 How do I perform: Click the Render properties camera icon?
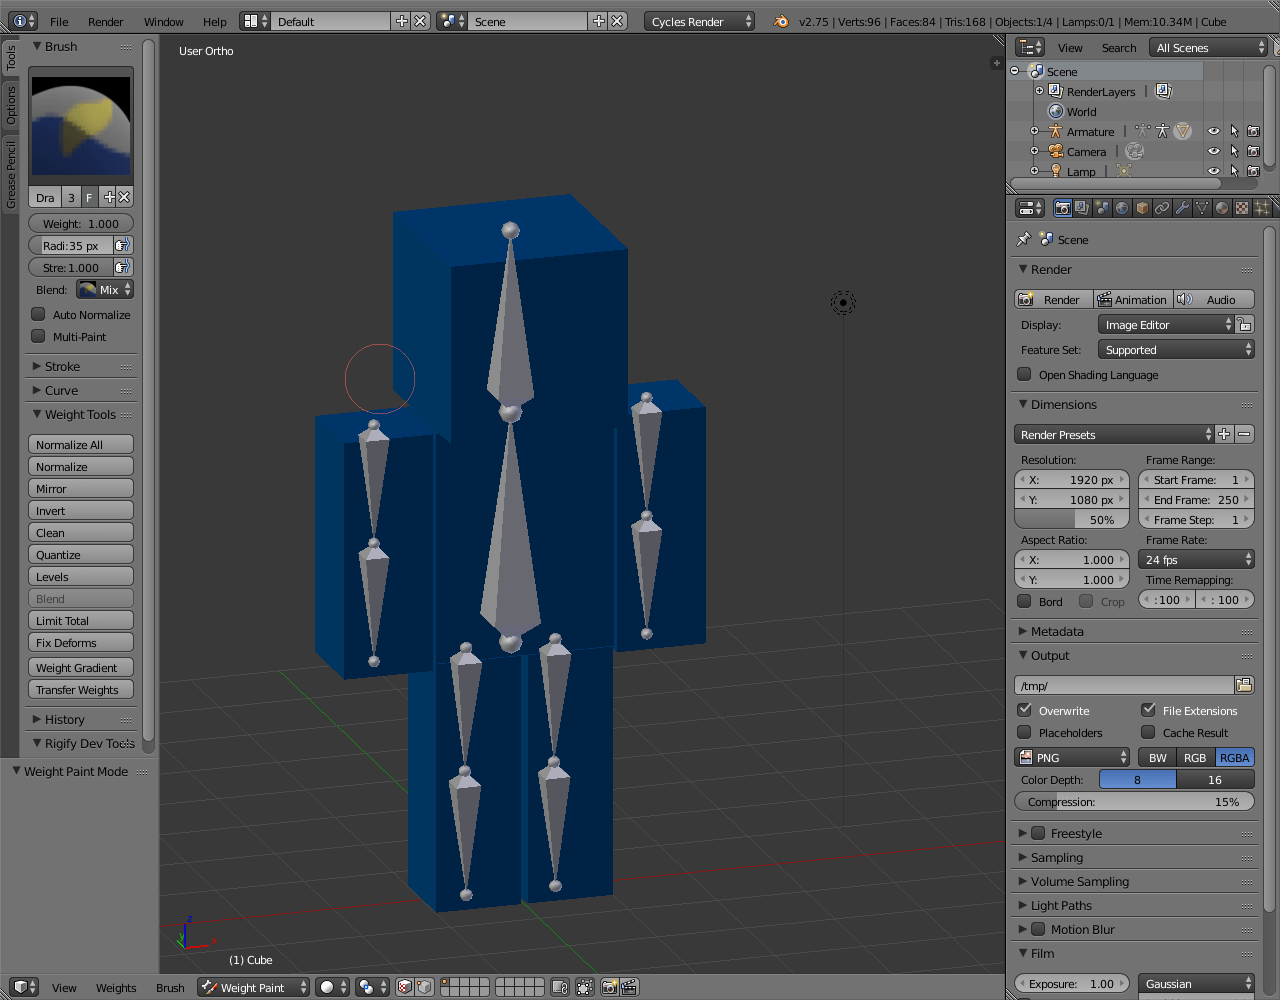coord(1063,207)
